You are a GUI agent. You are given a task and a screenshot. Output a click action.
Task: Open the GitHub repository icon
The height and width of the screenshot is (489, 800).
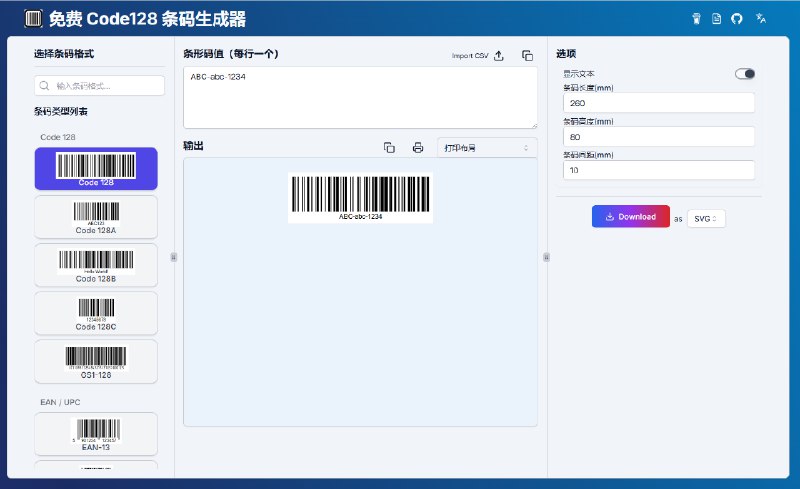(x=737, y=19)
